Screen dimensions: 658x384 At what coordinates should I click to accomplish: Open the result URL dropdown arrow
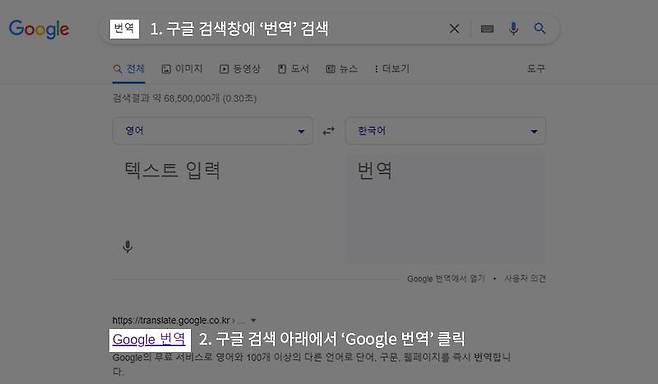pos(253,320)
